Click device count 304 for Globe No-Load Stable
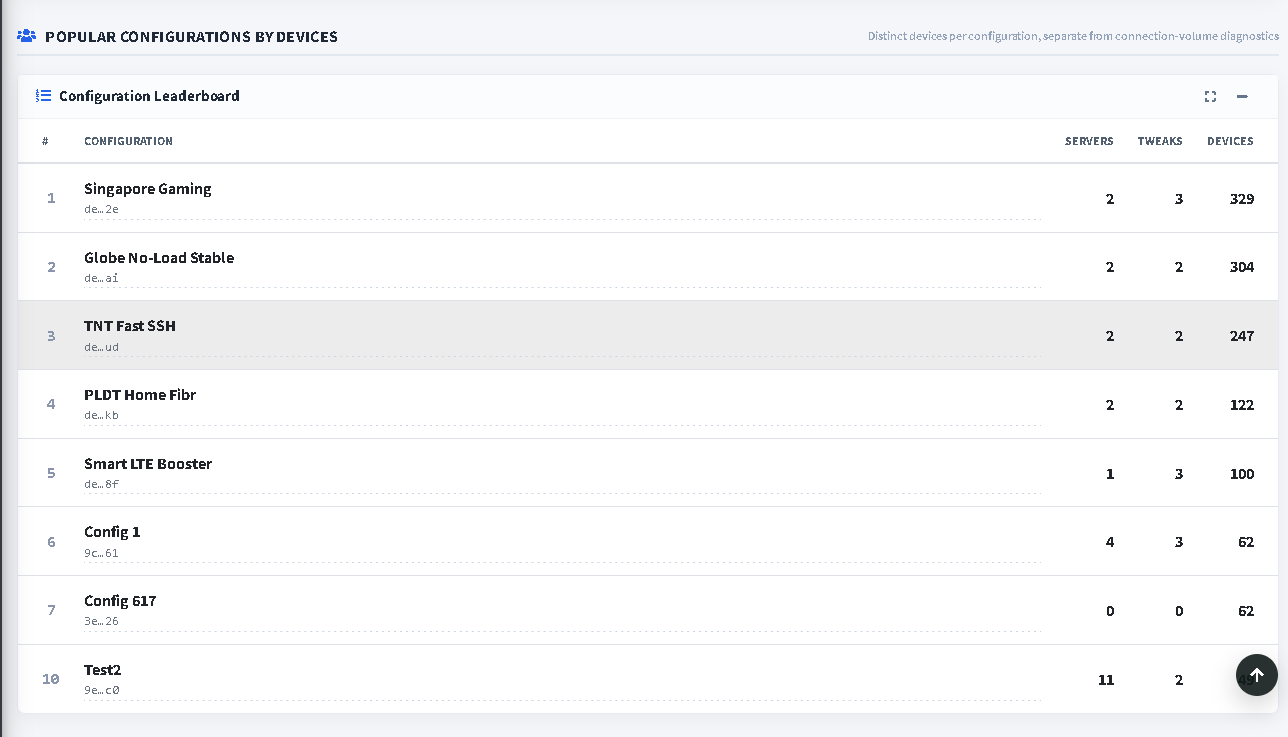This screenshot has height=737, width=1288. (1242, 267)
